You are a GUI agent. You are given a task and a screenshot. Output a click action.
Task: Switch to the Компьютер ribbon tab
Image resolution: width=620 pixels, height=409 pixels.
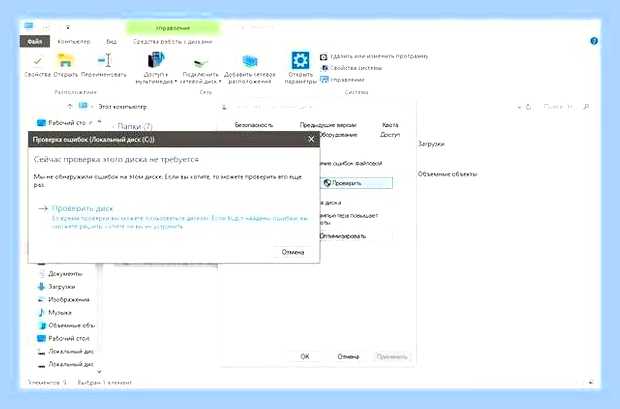74,42
